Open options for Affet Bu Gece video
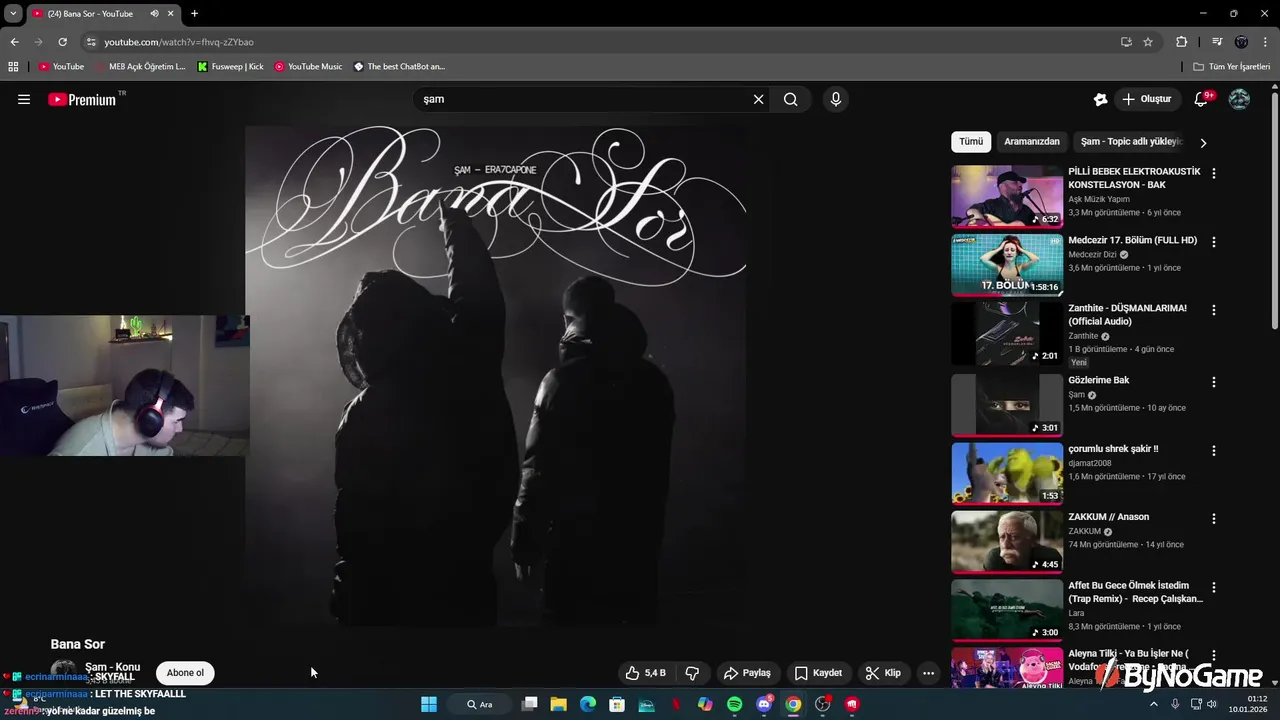The image size is (1280, 720). [x=1214, y=588]
